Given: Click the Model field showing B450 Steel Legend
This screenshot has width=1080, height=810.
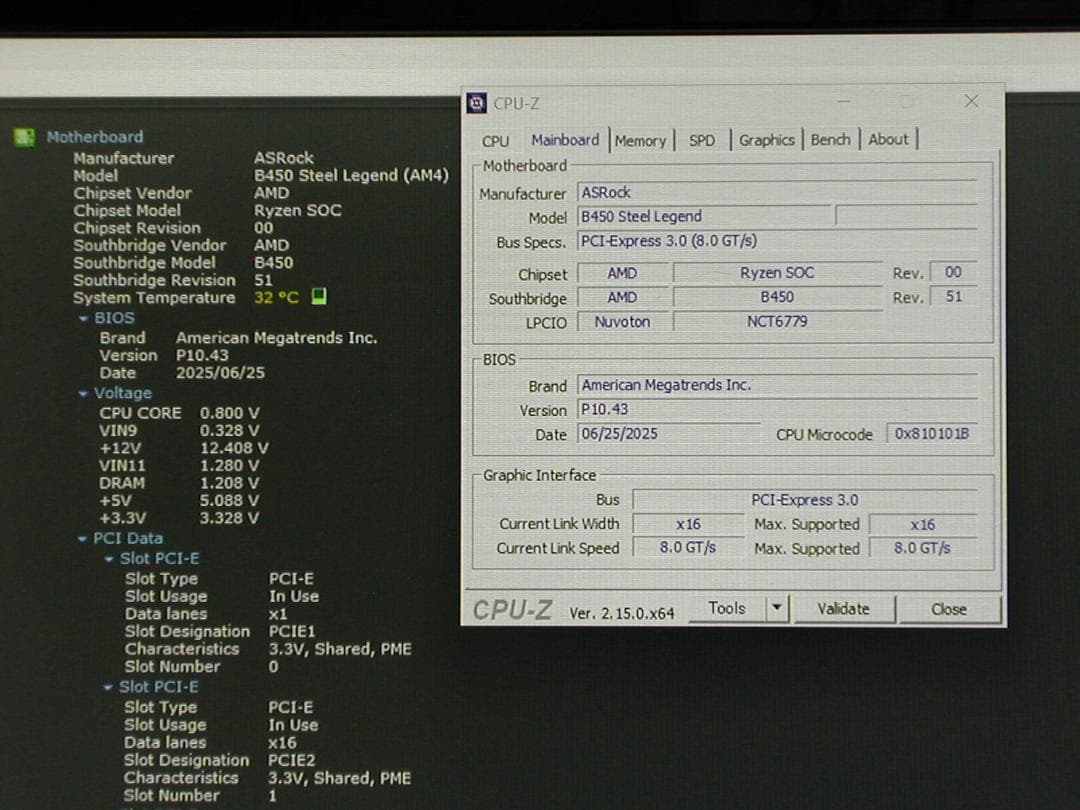Looking at the screenshot, I should (704, 216).
